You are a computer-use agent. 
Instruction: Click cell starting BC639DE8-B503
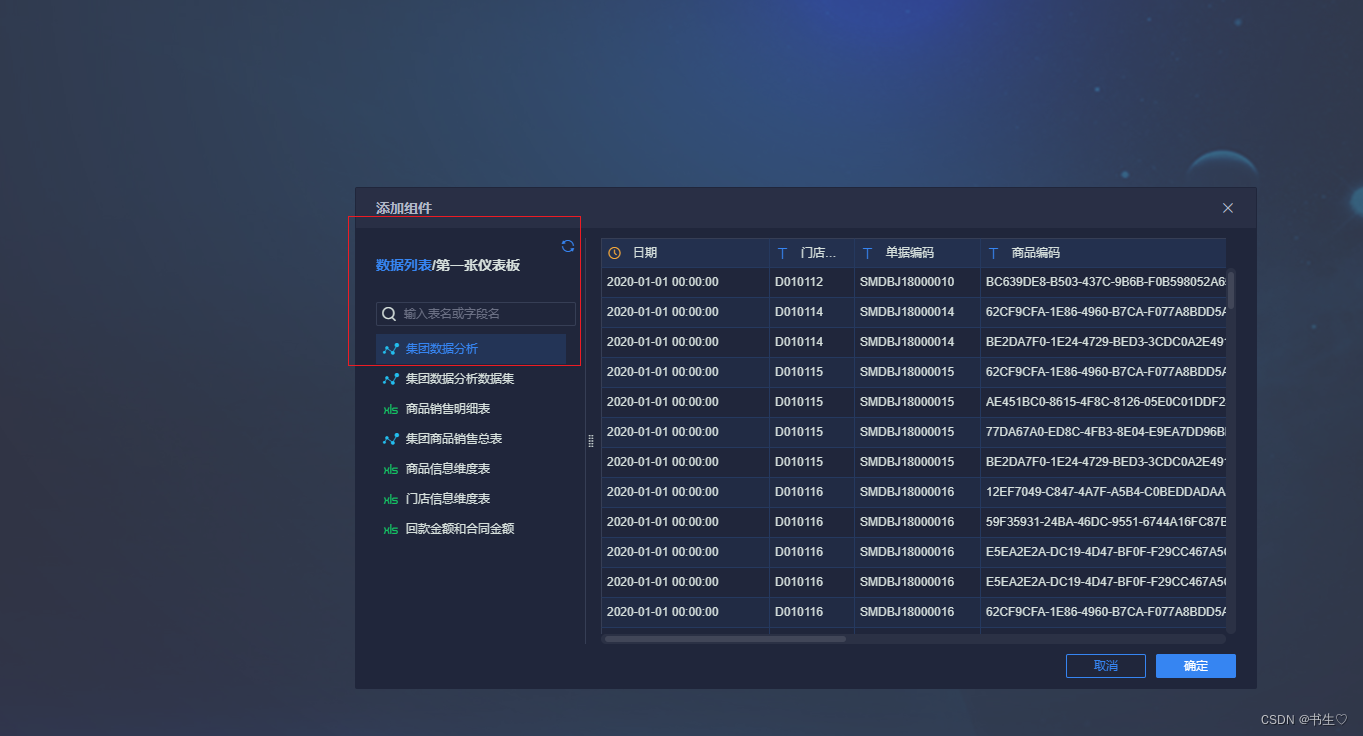click(1103, 283)
